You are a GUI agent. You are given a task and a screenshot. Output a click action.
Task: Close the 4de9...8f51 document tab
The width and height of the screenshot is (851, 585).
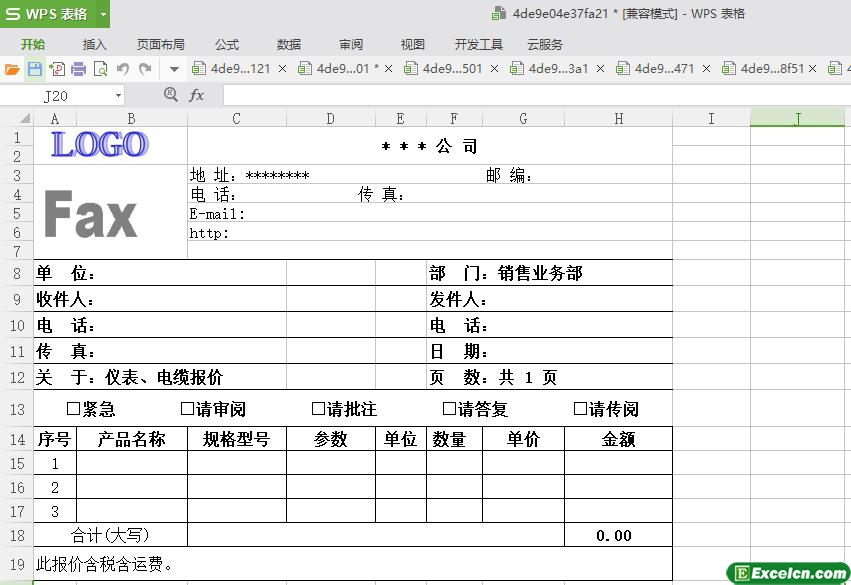(x=812, y=69)
